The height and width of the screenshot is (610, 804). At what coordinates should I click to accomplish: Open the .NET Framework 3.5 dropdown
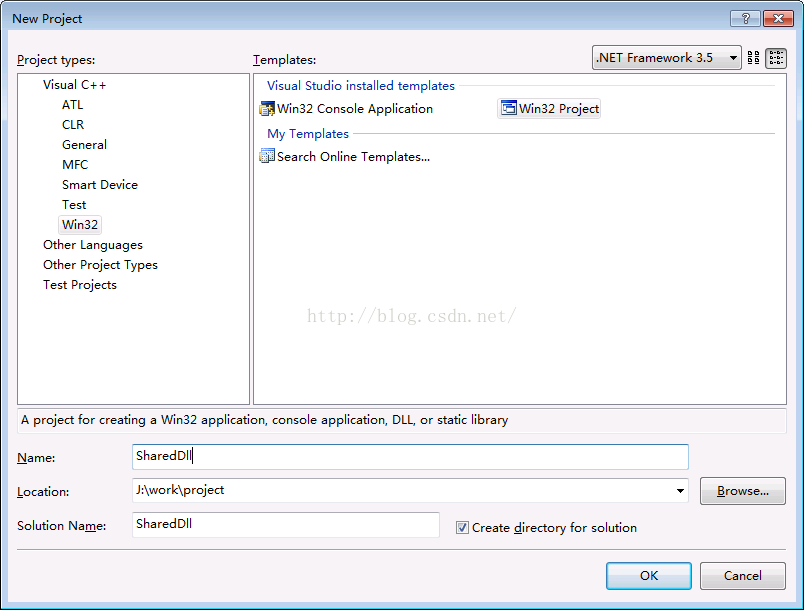pos(666,58)
